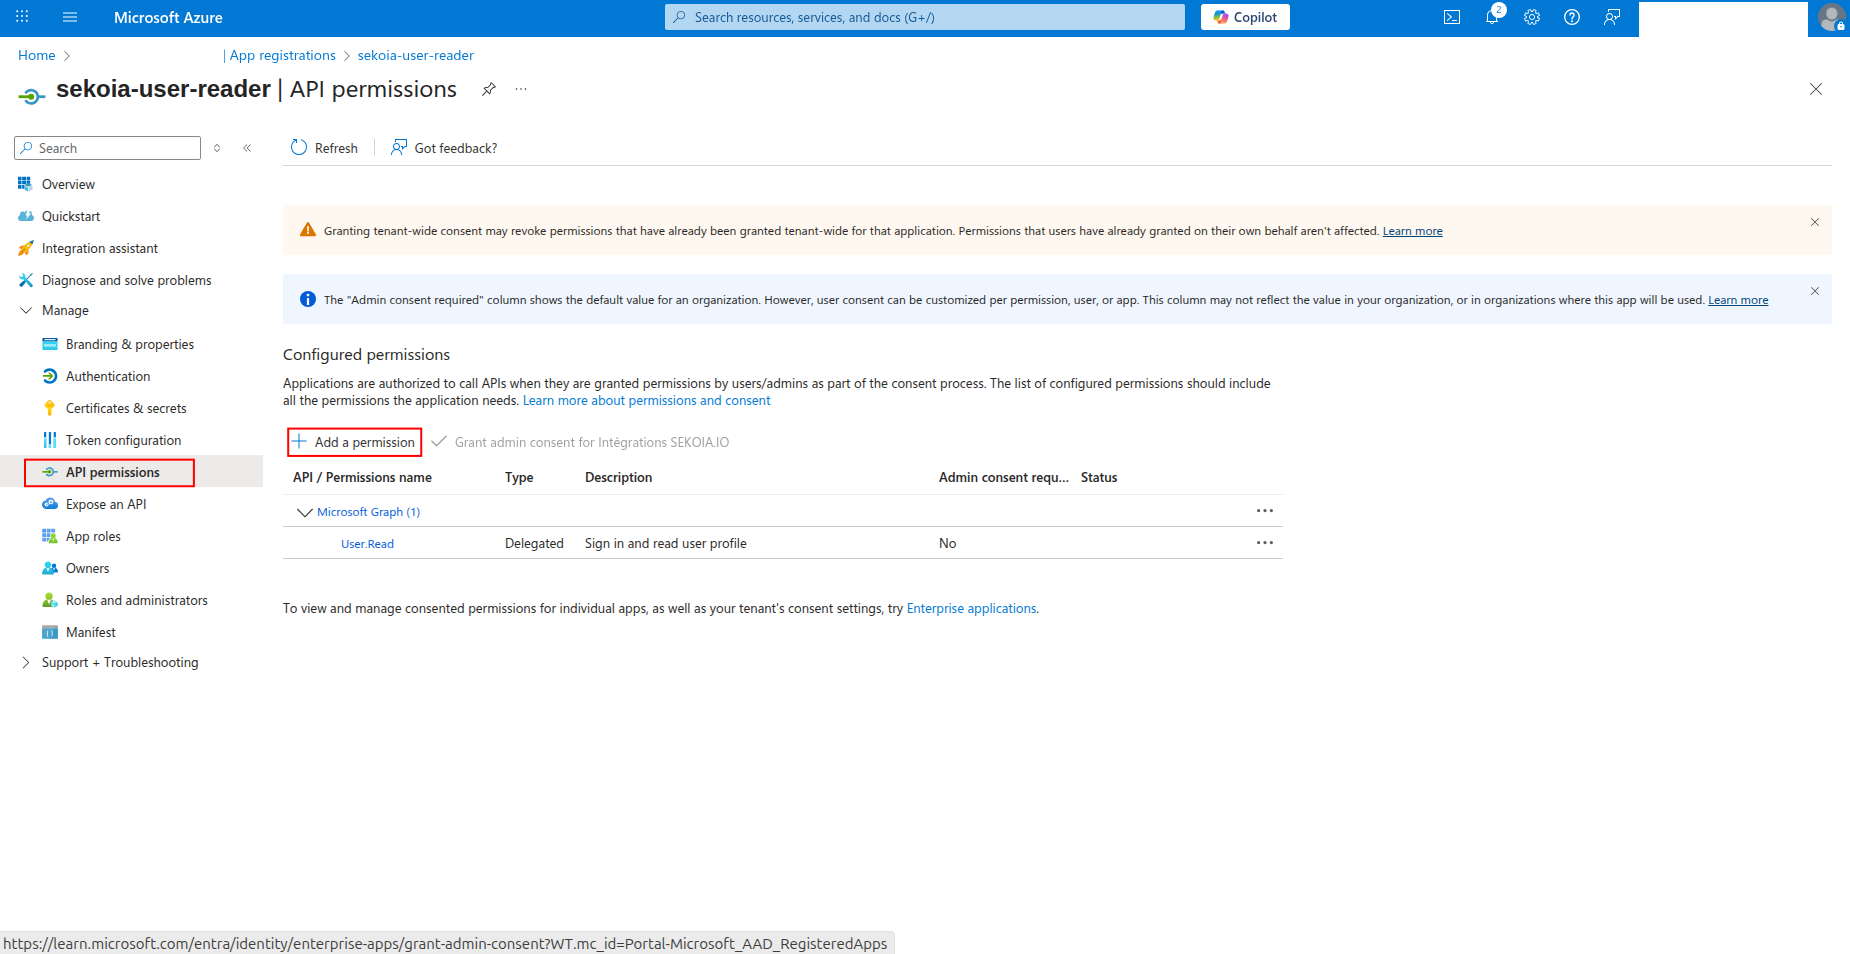Screen dimensions: 1850x954
Task: Open Azure Cloud Shell
Action: (x=1451, y=17)
